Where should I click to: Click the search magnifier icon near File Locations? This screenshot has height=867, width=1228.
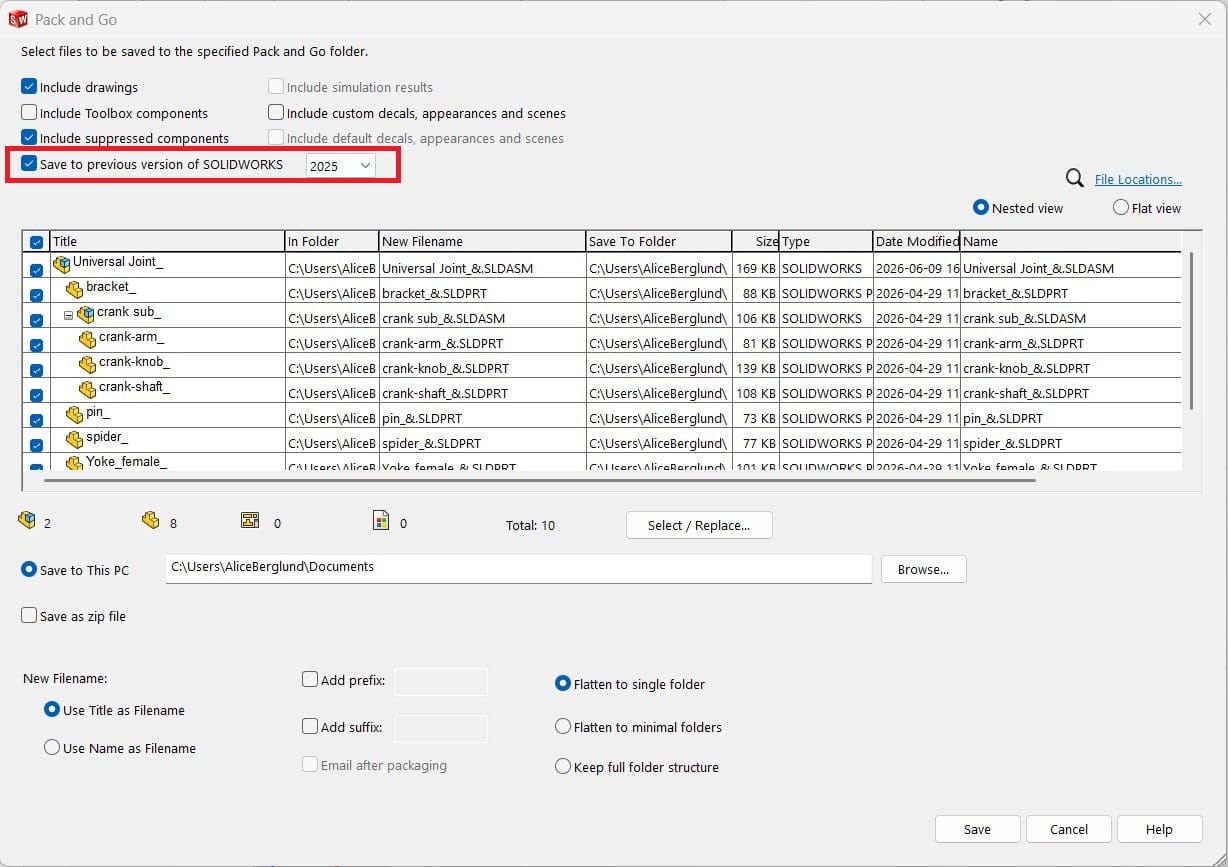tap(1075, 178)
